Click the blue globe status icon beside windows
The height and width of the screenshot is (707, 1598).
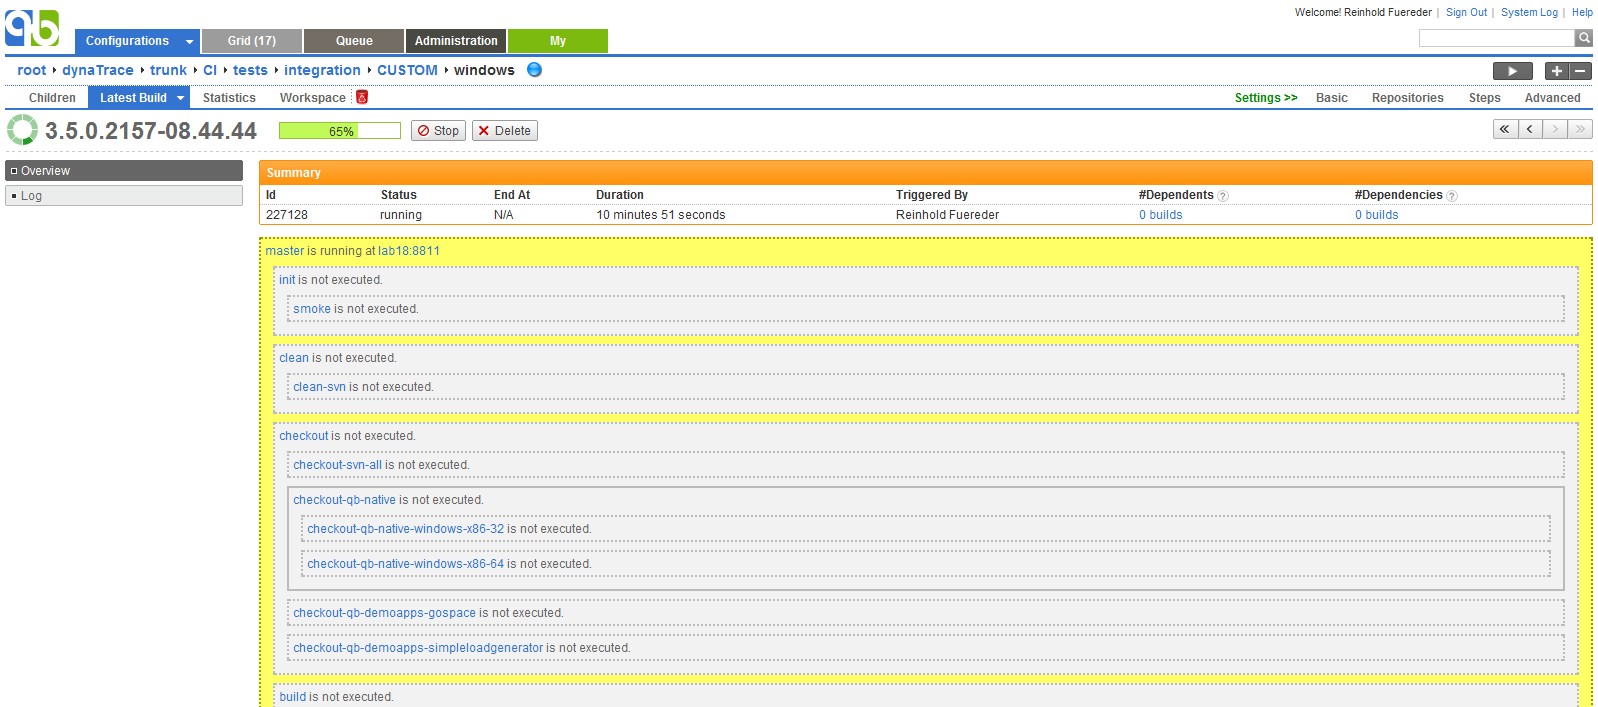coord(534,70)
